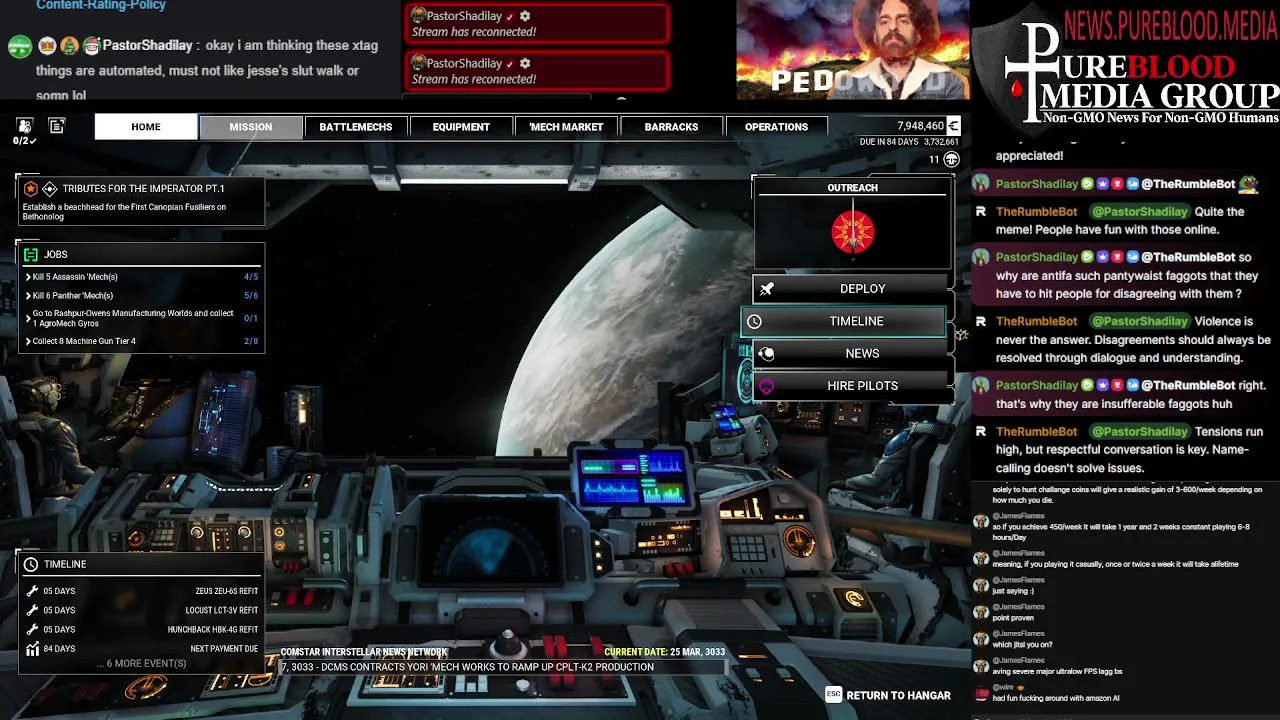Click the 5/6 Panther job progress count

[x=251, y=296]
